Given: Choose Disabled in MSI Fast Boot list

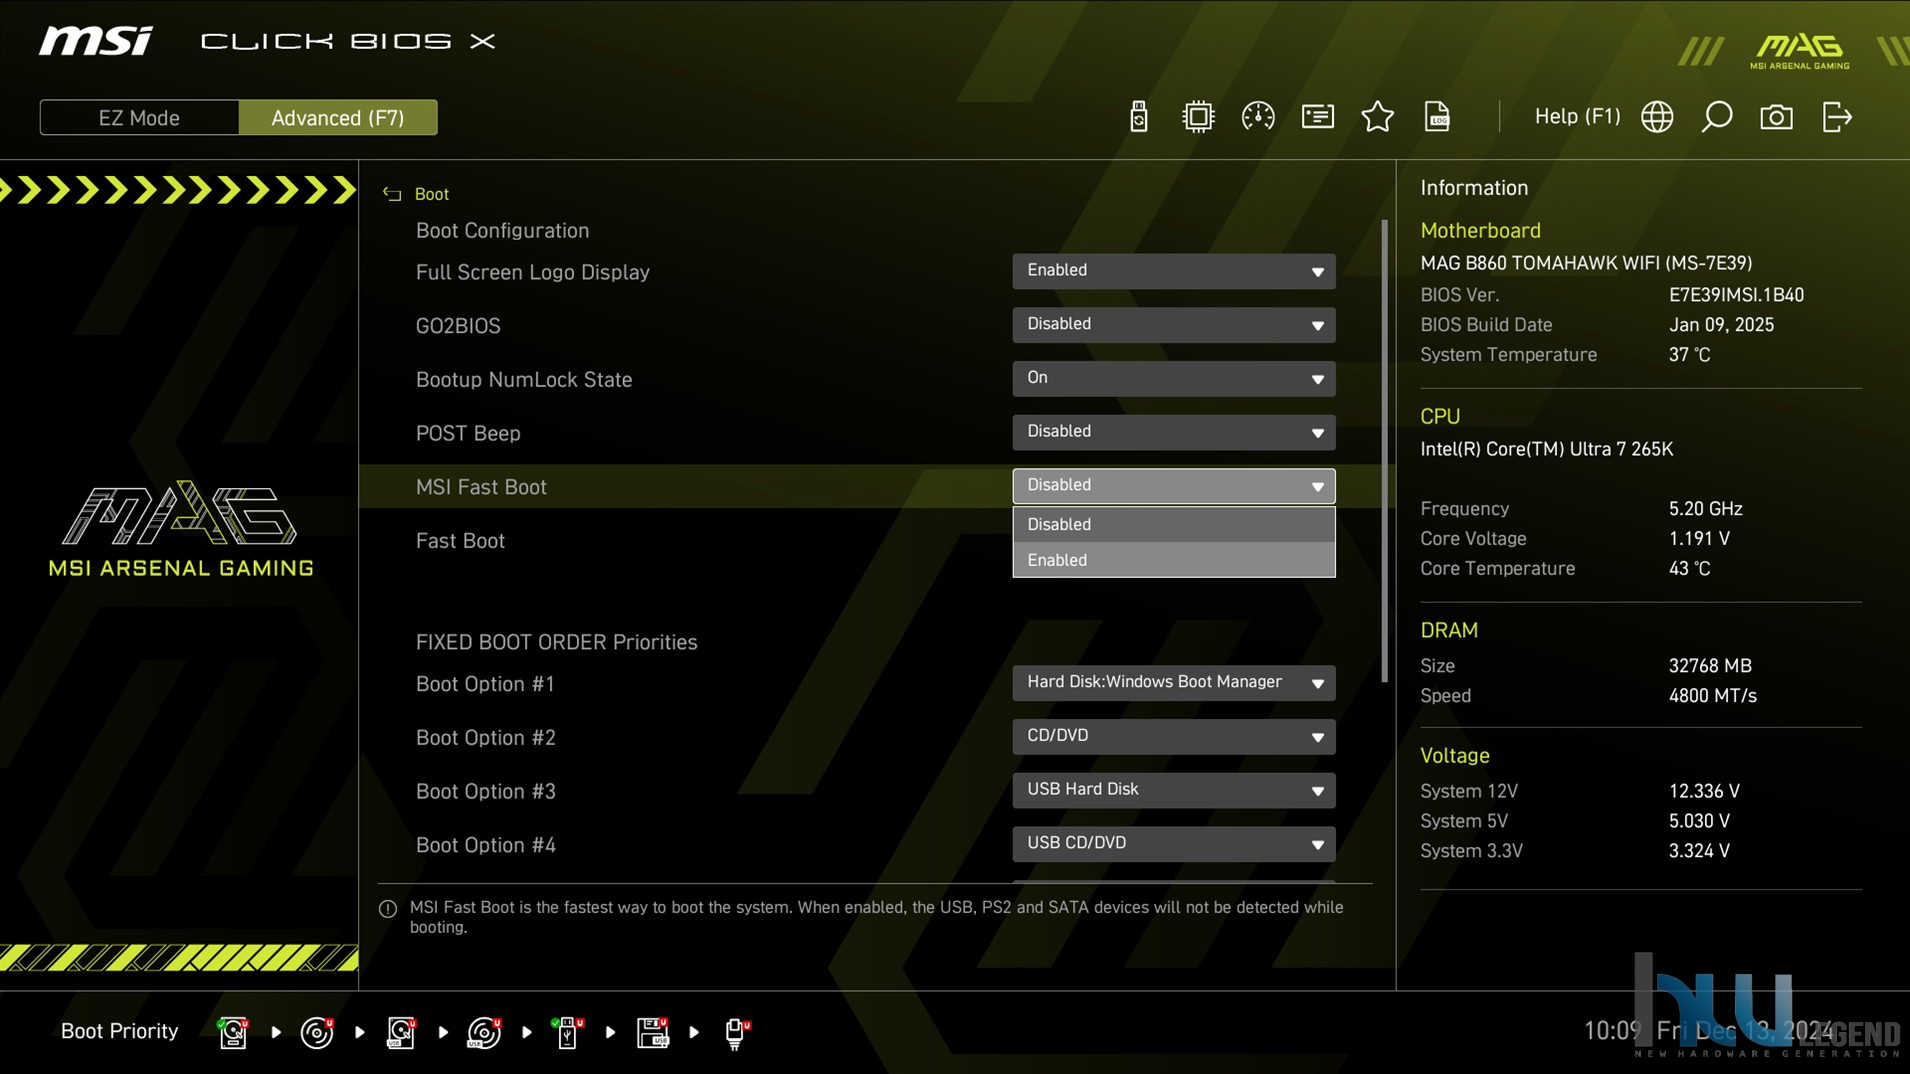Looking at the screenshot, I should point(1174,524).
